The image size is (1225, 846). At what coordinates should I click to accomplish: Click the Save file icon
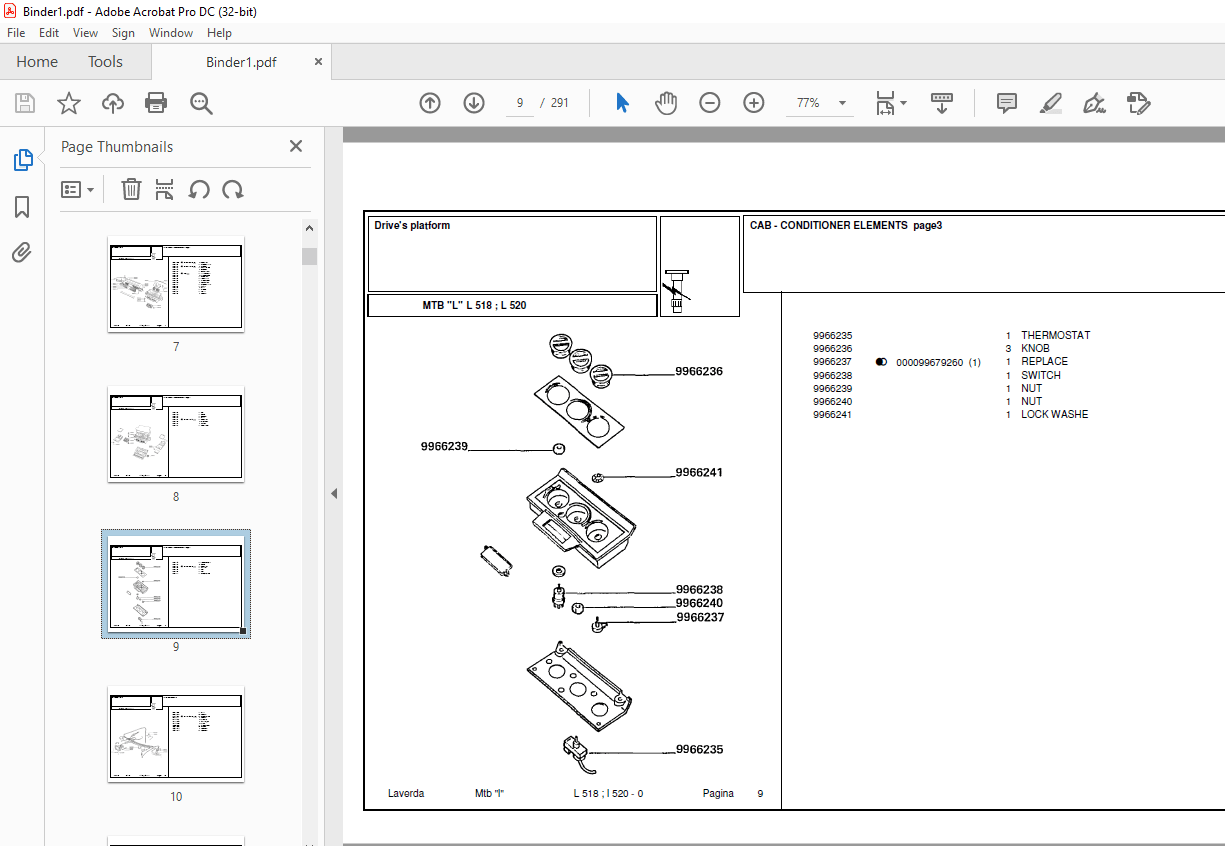click(x=25, y=103)
